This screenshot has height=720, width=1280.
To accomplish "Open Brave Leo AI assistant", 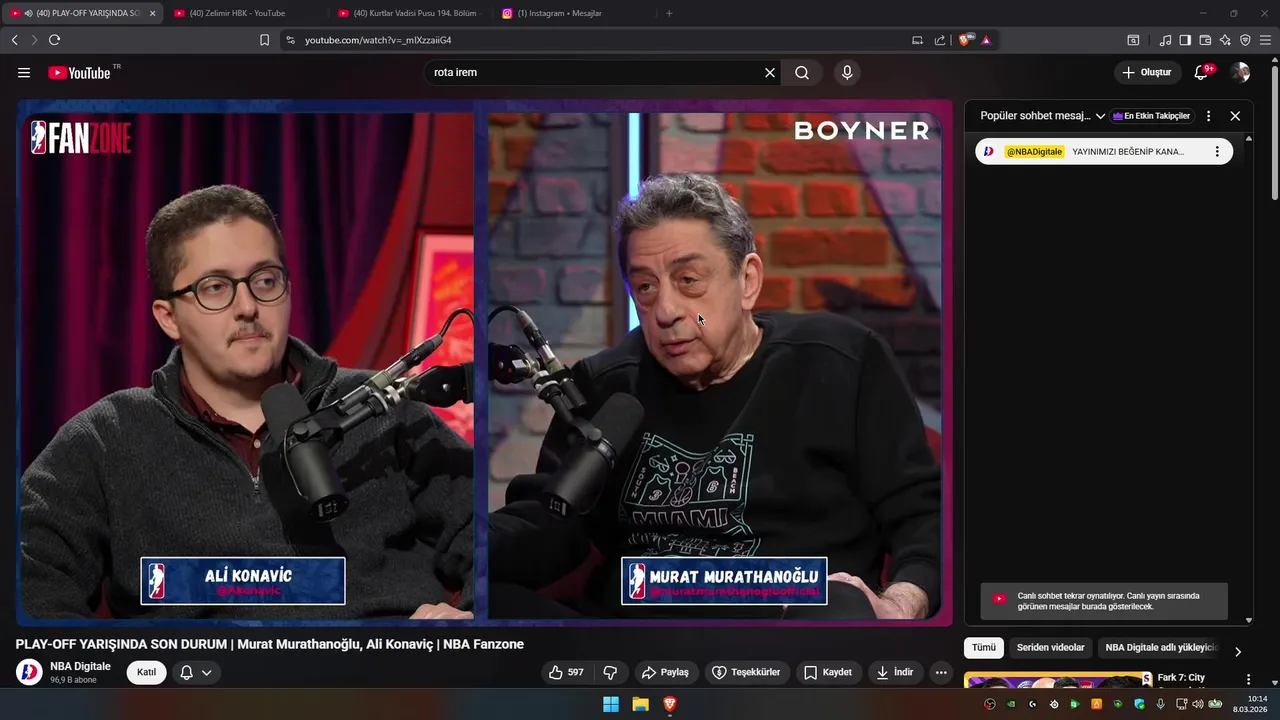I will pyautogui.click(x=1225, y=40).
